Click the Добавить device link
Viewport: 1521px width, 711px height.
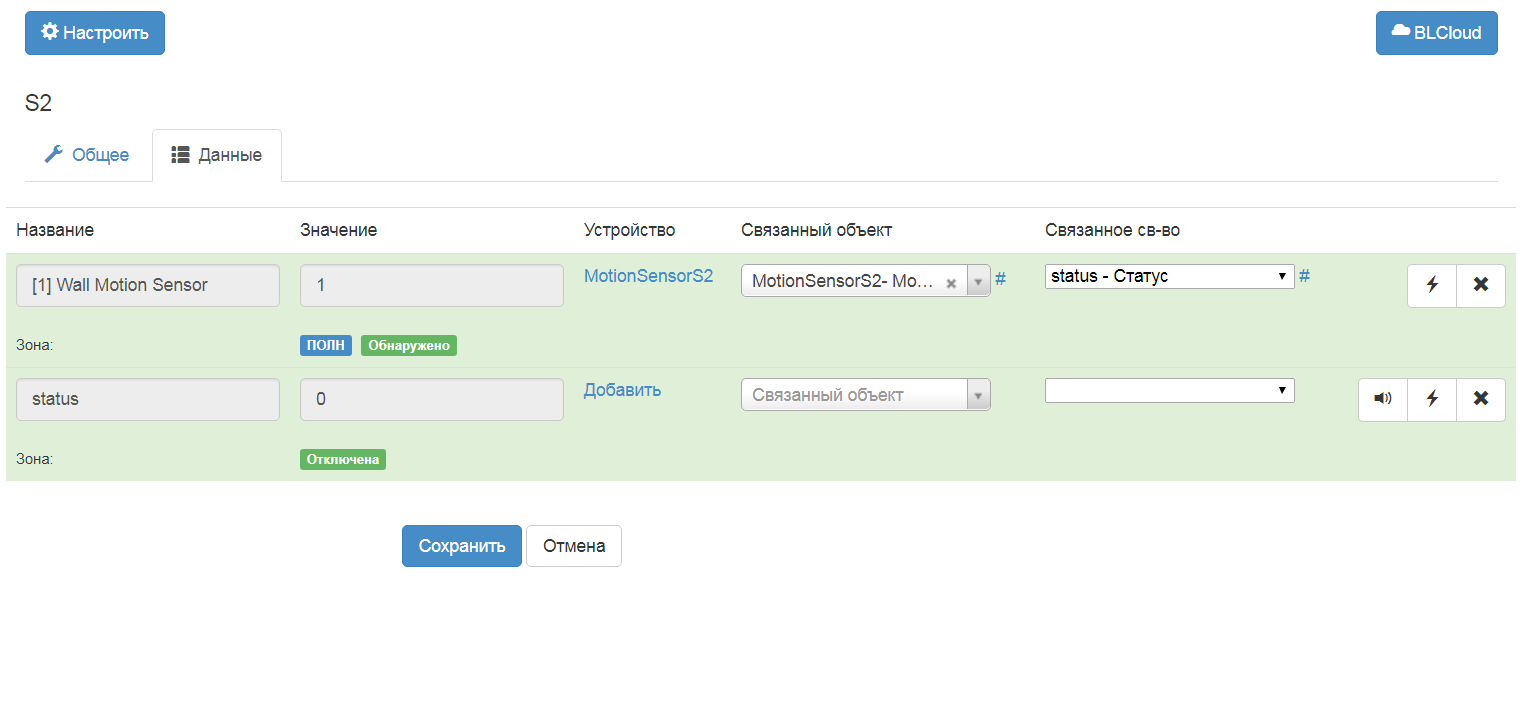tap(622, 390)
